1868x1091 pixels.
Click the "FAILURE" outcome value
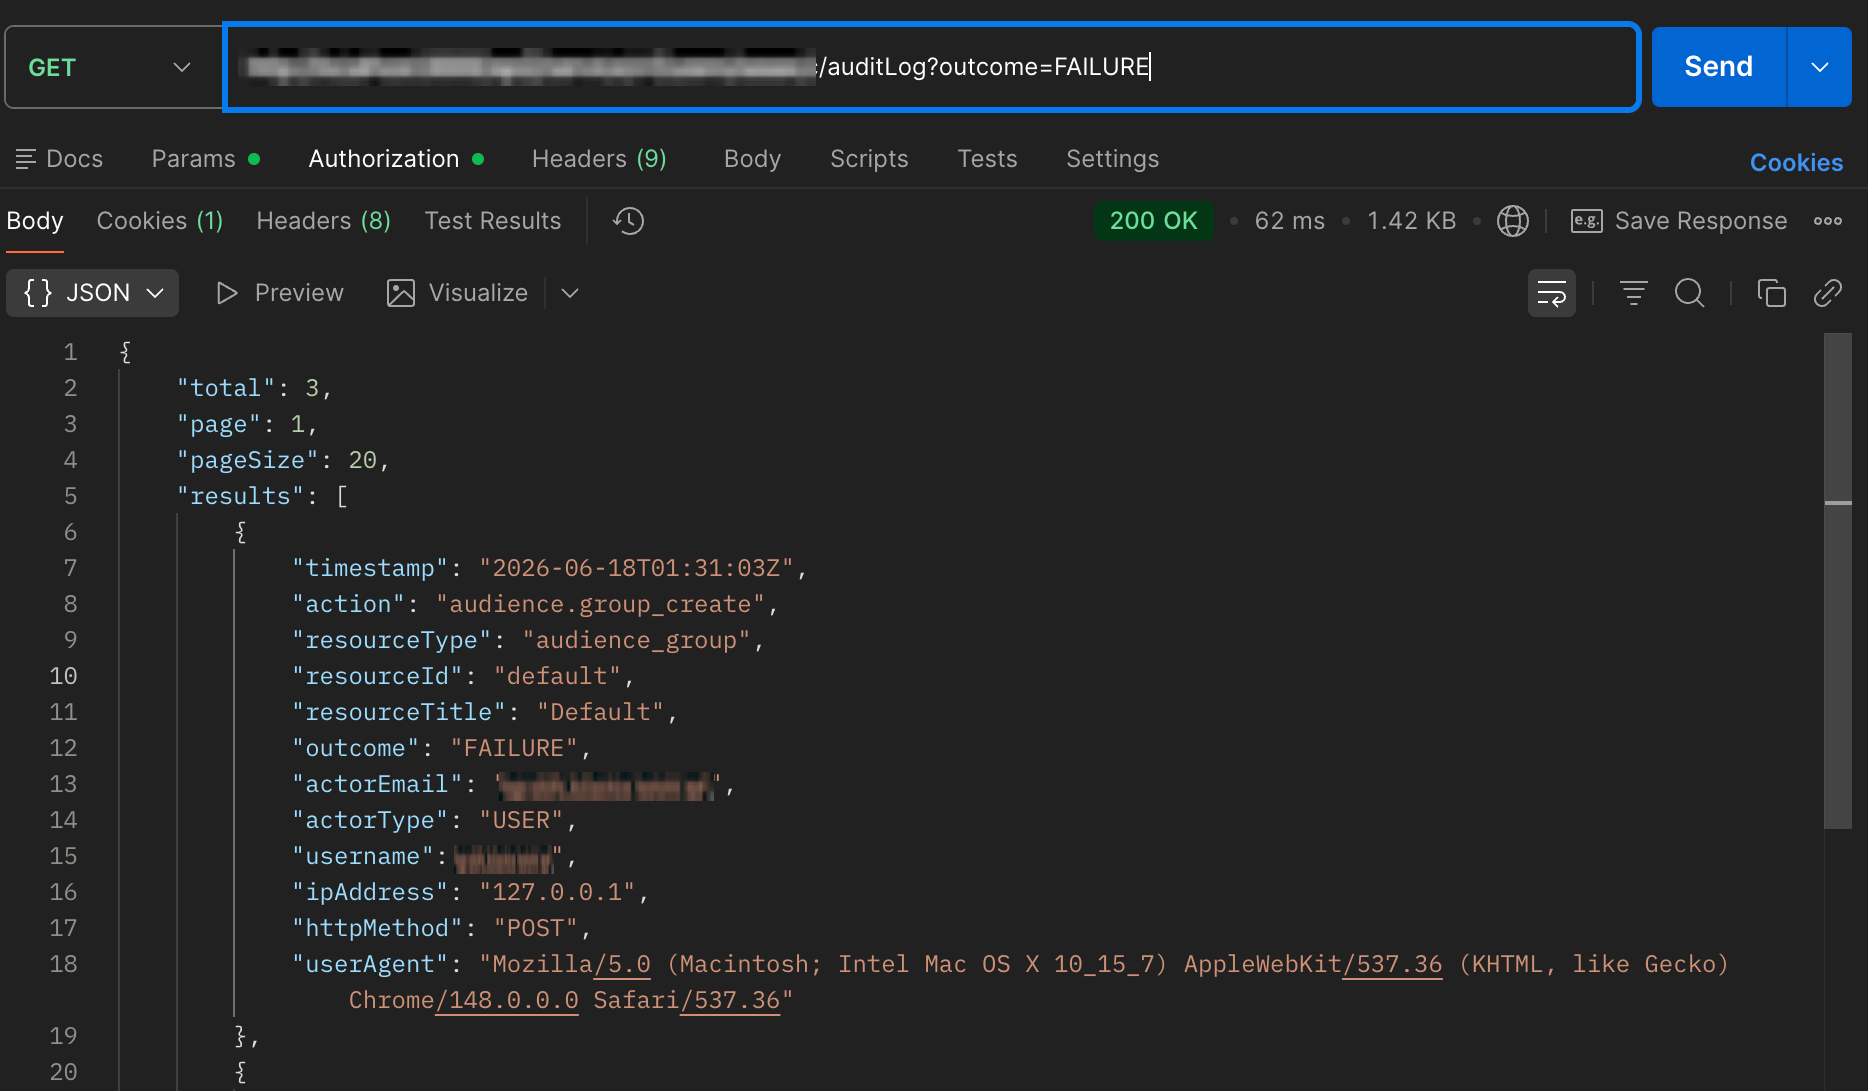[514, 748]
